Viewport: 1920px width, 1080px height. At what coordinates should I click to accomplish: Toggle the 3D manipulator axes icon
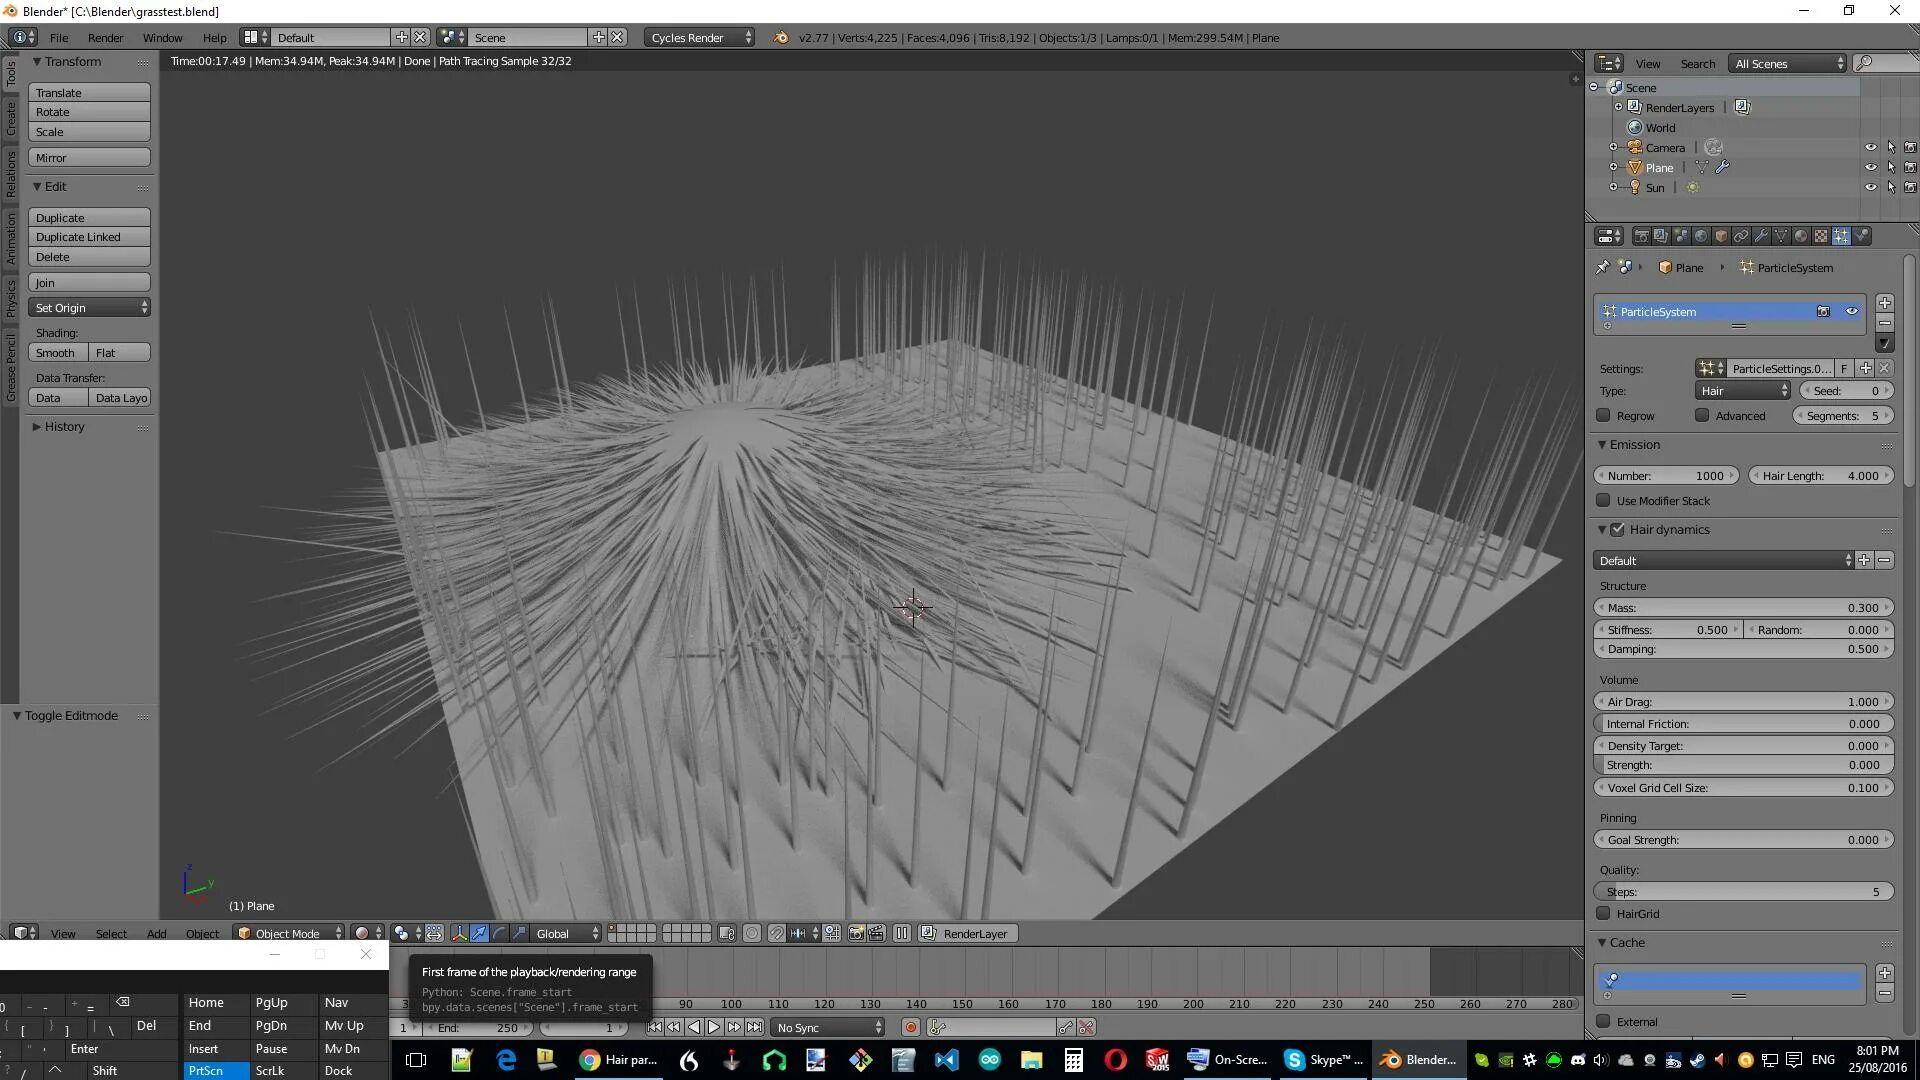click(459, 933)
